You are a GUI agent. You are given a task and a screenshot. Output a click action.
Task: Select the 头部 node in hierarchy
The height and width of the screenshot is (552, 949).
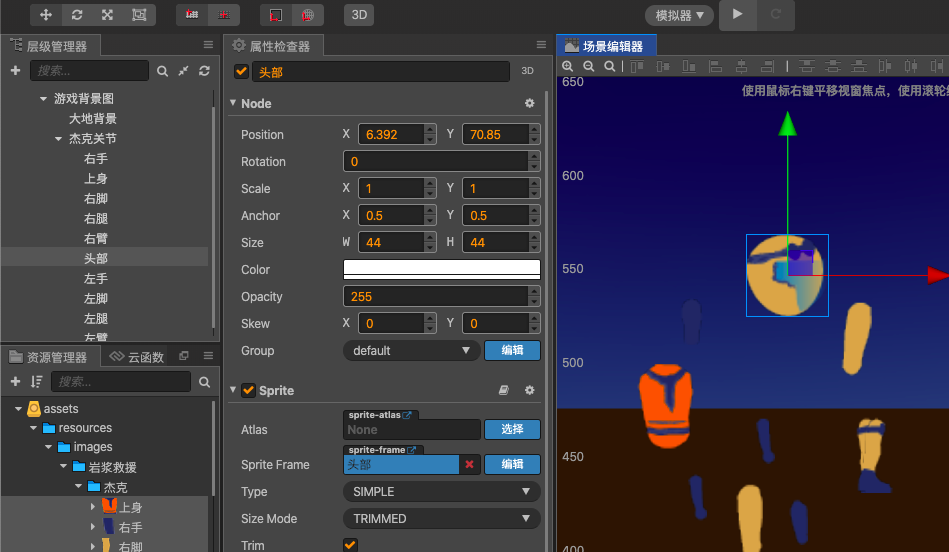[96, 258]
